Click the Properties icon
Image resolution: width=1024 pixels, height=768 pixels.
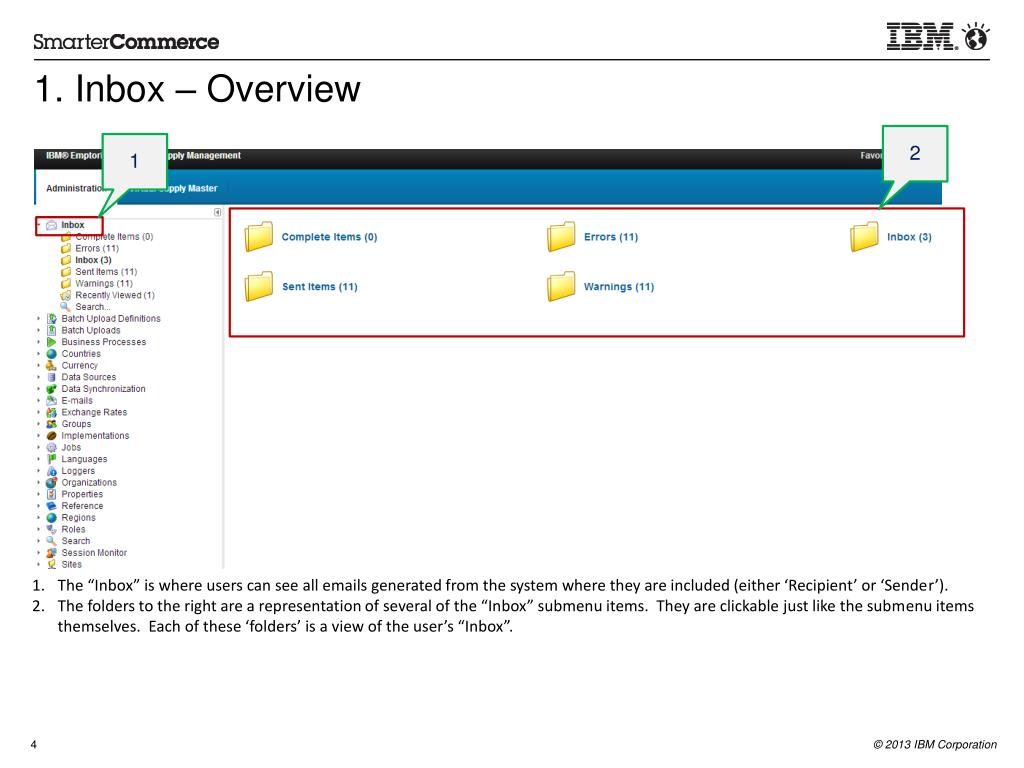(x=52, y=494)
